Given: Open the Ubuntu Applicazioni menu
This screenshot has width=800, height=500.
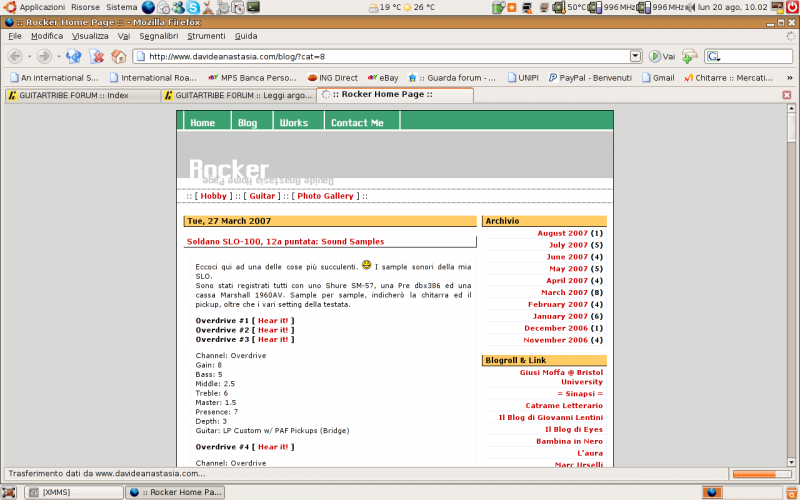Looking at the screenshot, I should 35,7.
